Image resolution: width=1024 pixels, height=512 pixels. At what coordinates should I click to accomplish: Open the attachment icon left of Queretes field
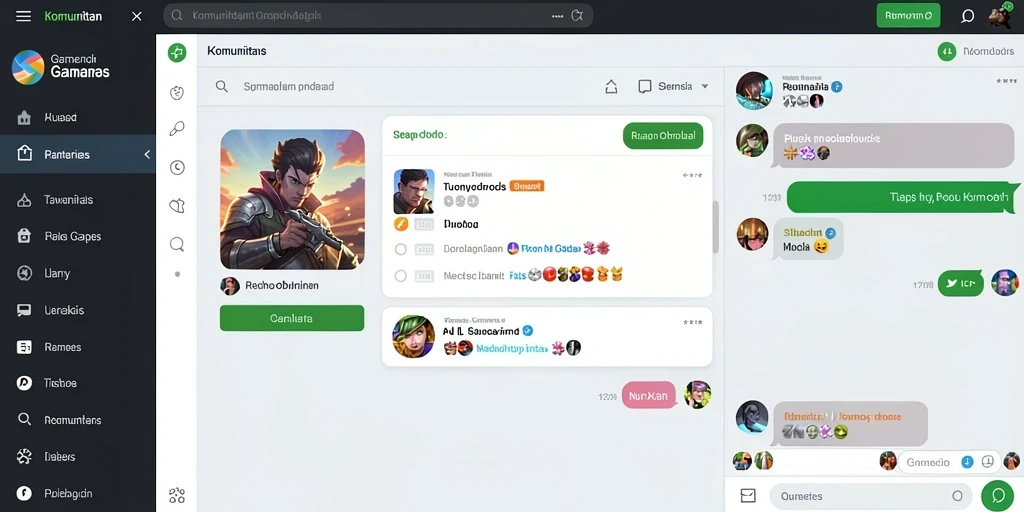point(748,496)
